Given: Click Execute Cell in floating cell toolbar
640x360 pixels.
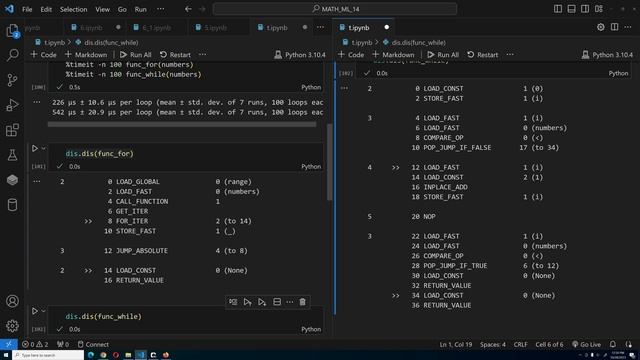Looking at the screenshot, I should (247, 302).
